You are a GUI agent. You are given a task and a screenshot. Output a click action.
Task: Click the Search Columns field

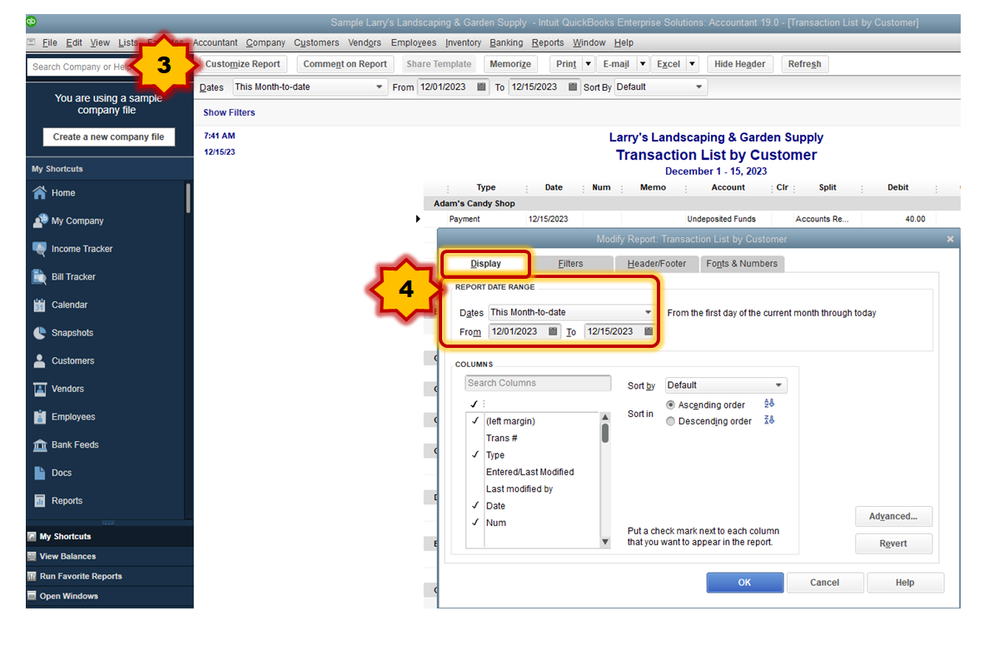pos(538,383)
